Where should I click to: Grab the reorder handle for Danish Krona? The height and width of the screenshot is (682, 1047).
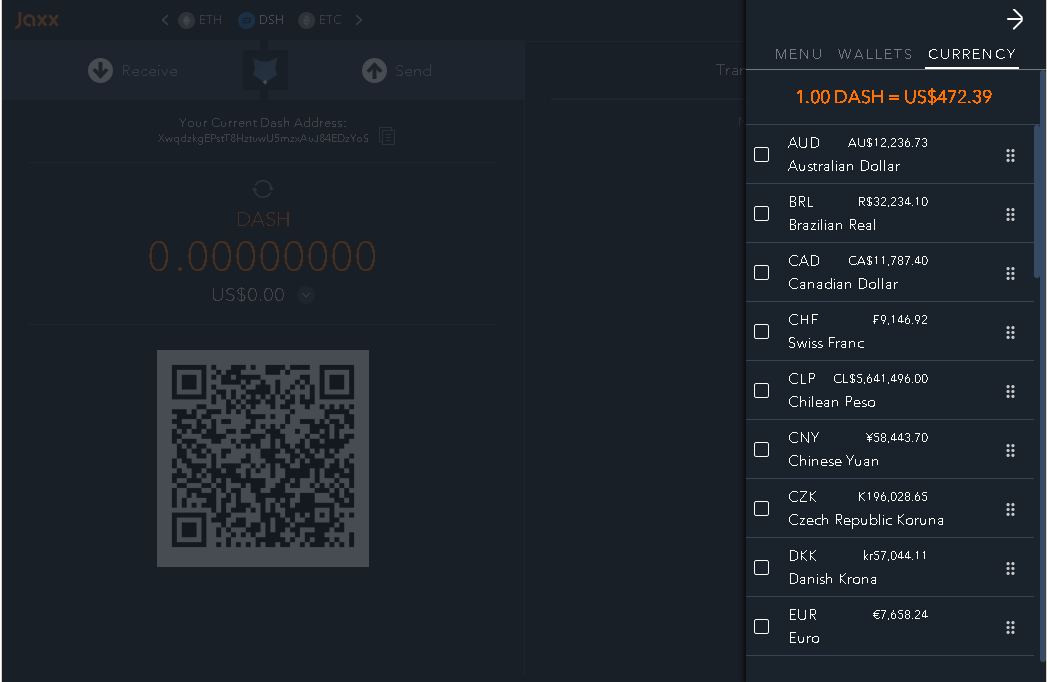[1010, 568]
